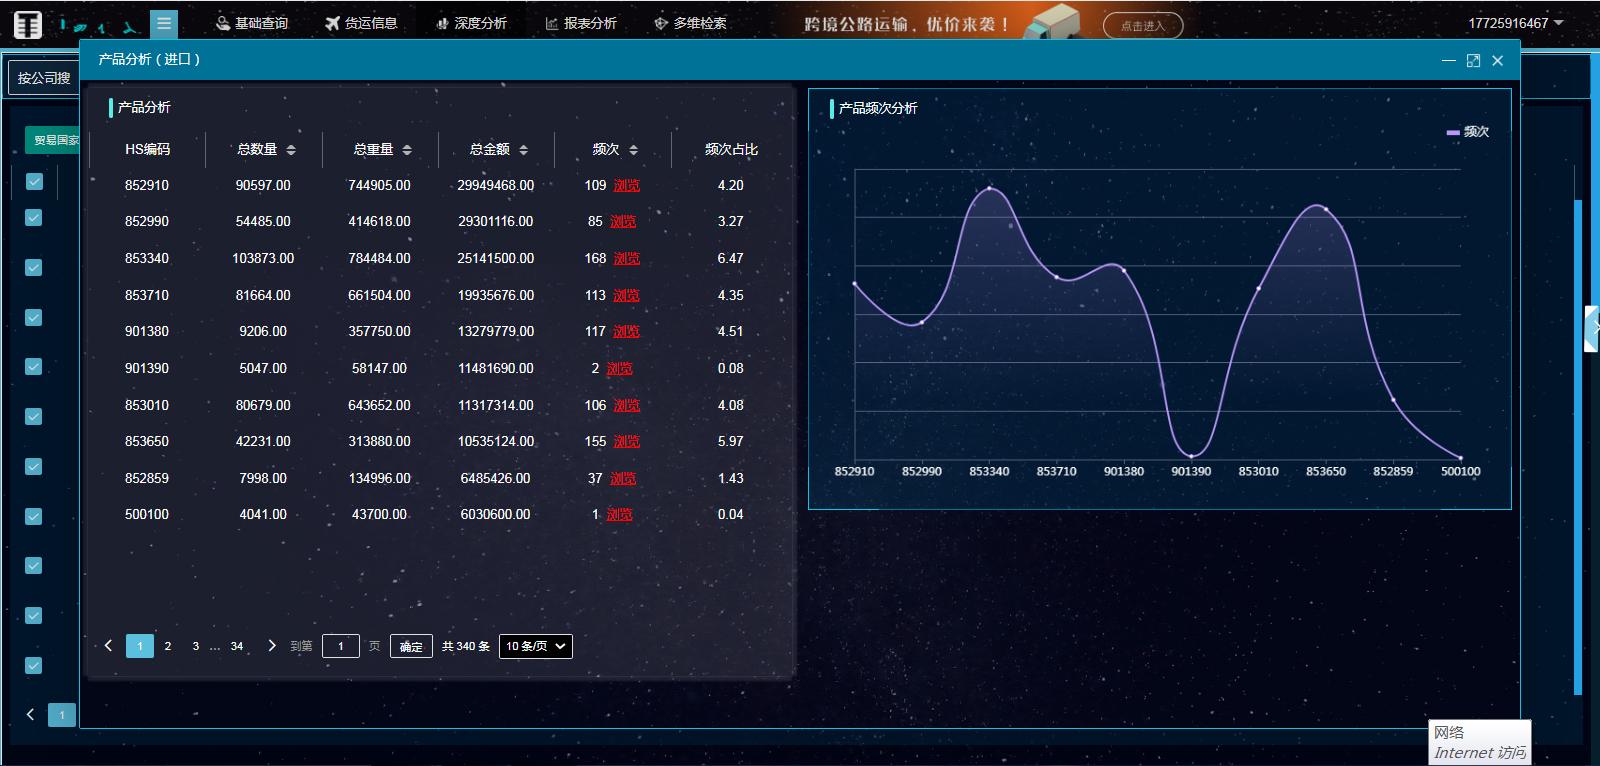This screenshot has width=1600, height=766.
Task: Sort table by 总重量 column
Action: [x=407, y=150]
